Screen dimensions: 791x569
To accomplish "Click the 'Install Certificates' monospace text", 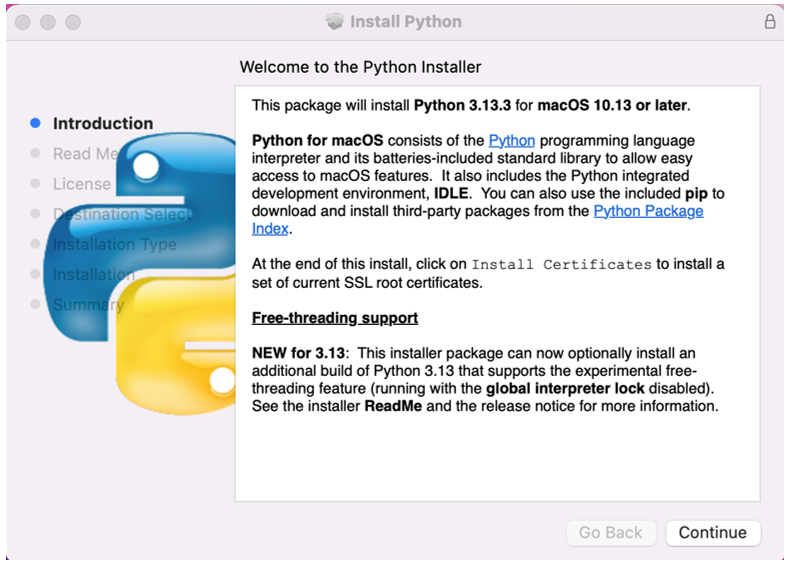I will click(561, 264).
